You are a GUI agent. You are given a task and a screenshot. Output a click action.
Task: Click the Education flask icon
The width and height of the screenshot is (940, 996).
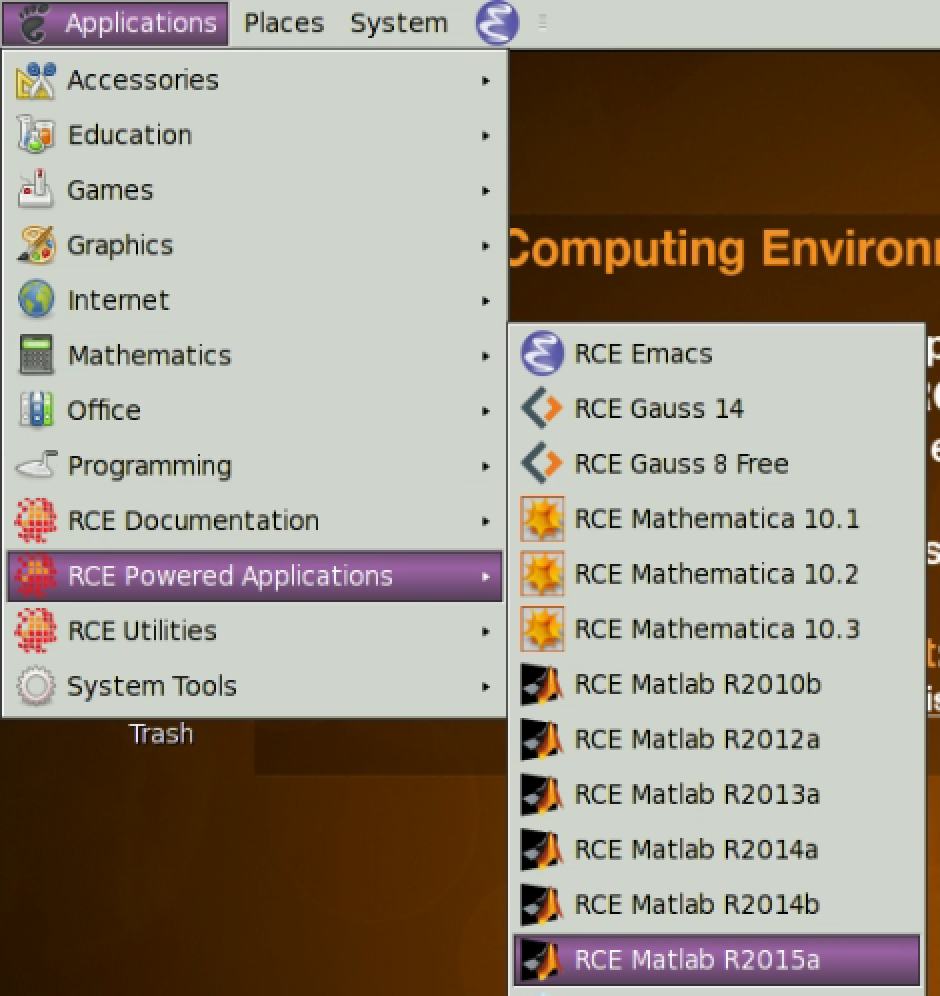(x=36, y=135)
